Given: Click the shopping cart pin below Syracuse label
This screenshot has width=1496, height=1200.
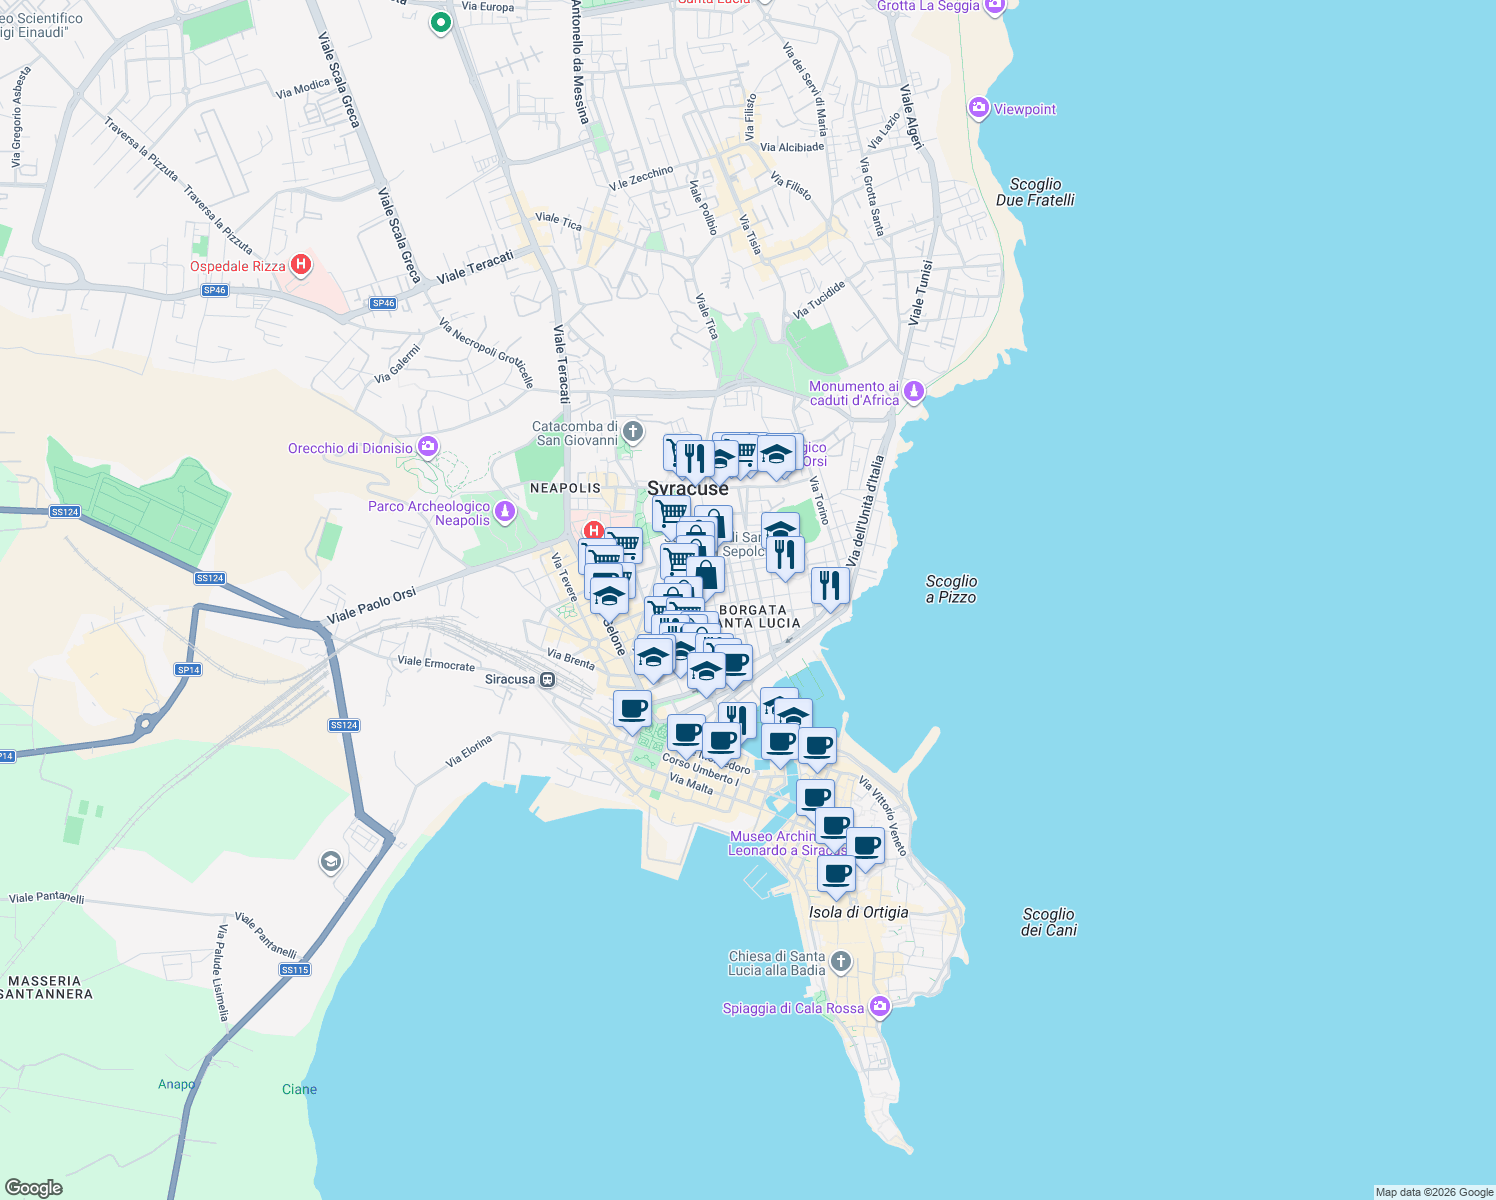Looking at the screenshot, I should pos(670,510).
